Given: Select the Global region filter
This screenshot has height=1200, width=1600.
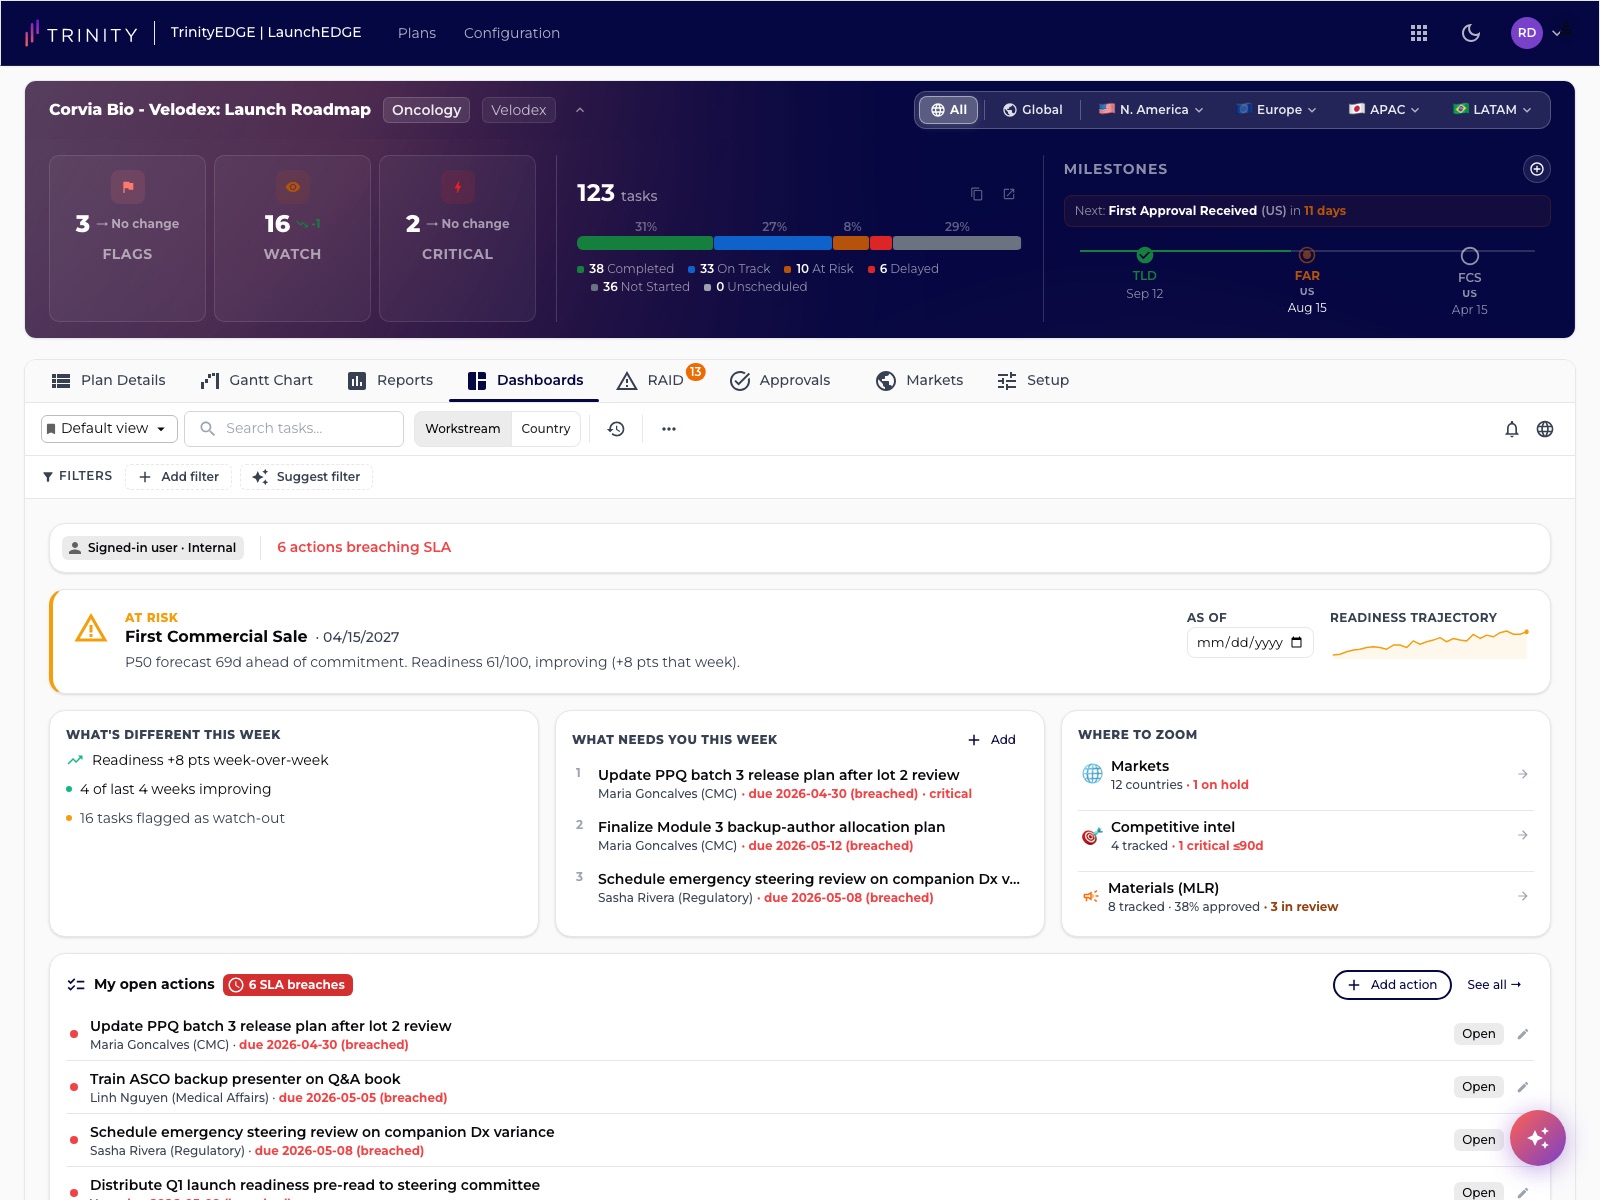Looking at the screenshot, I should tap(1033, 110).
